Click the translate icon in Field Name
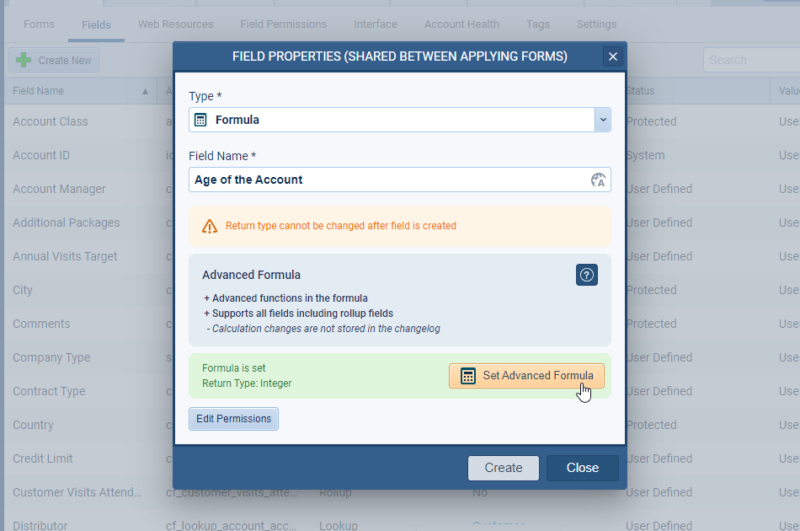Screen dimensions: 800x531 [598, 180]
